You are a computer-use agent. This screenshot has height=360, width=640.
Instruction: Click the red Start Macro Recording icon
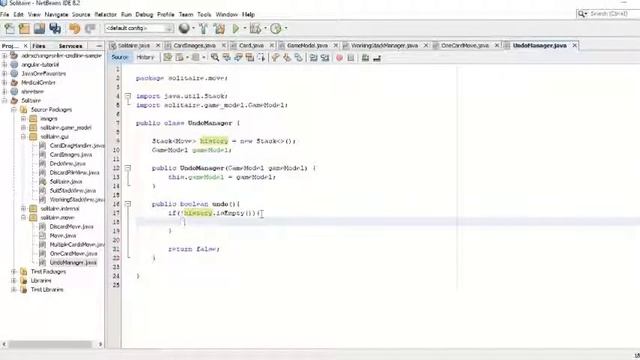pos(339,58)
